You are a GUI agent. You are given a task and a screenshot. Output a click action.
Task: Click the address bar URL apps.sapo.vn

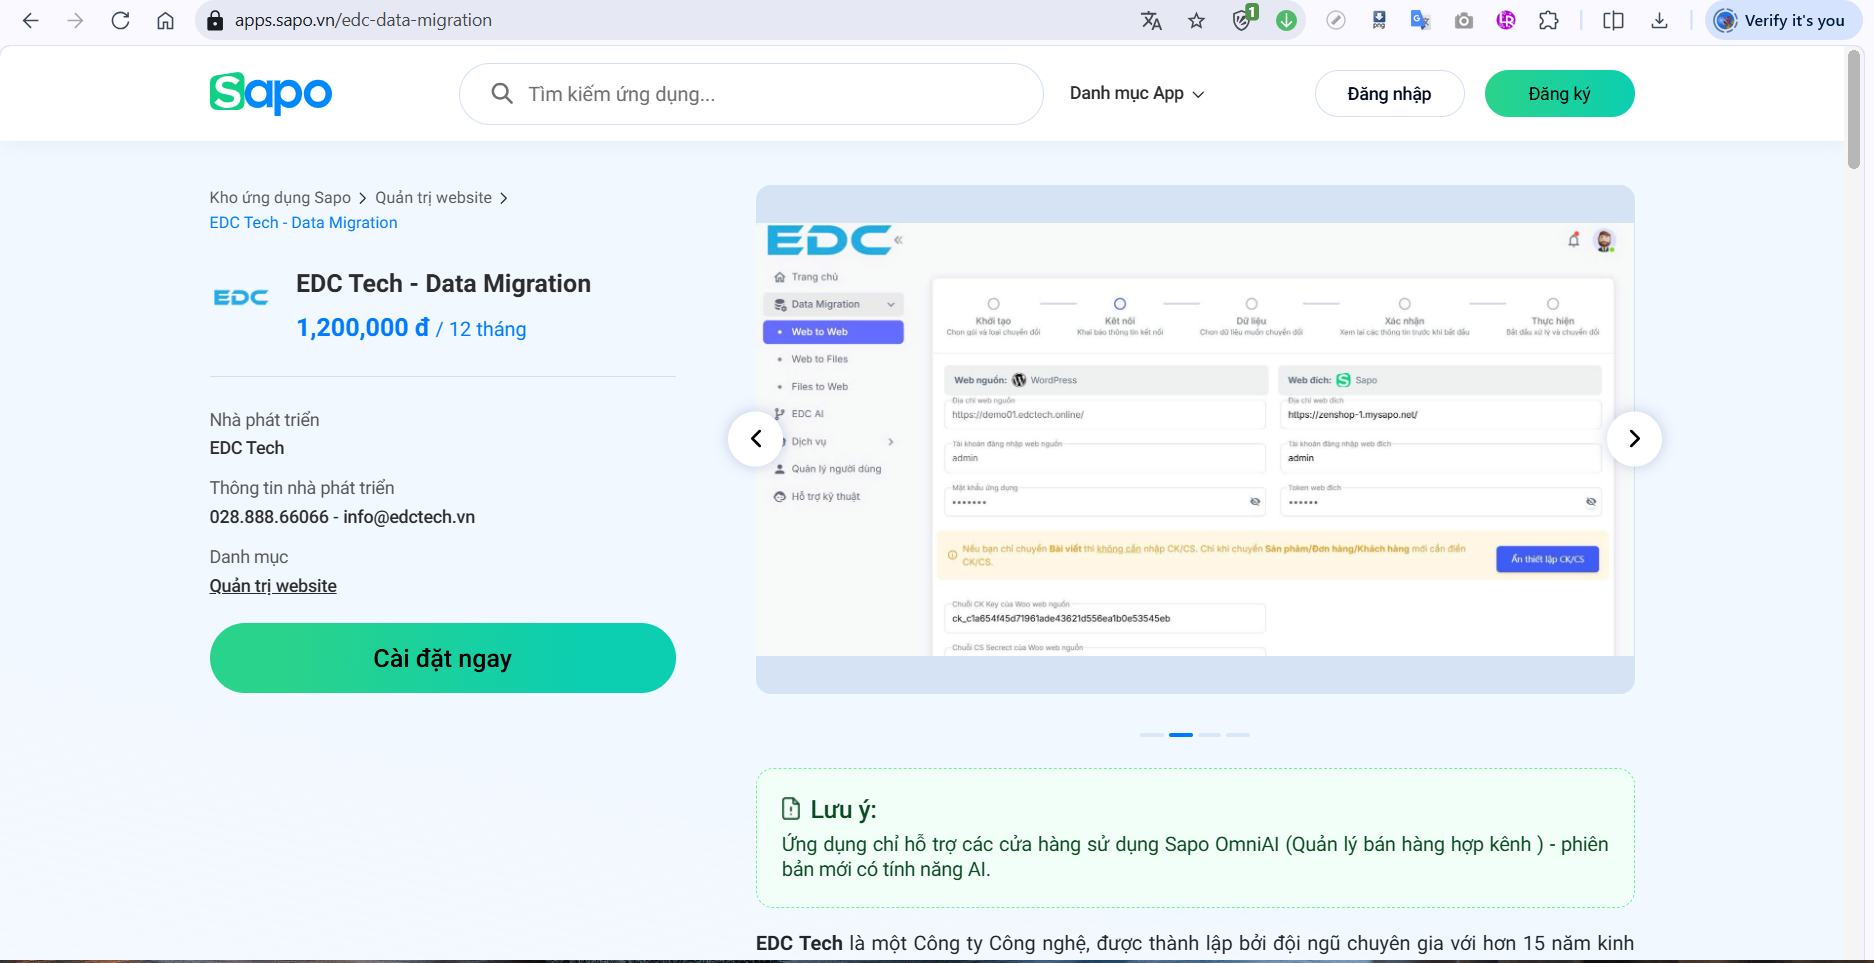tap(363, 20)
